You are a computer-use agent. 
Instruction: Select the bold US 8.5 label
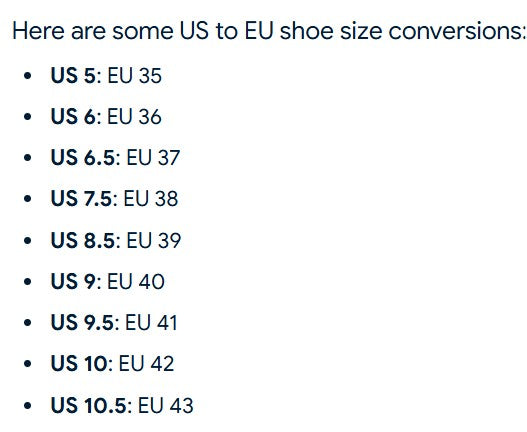click(83, 240)
